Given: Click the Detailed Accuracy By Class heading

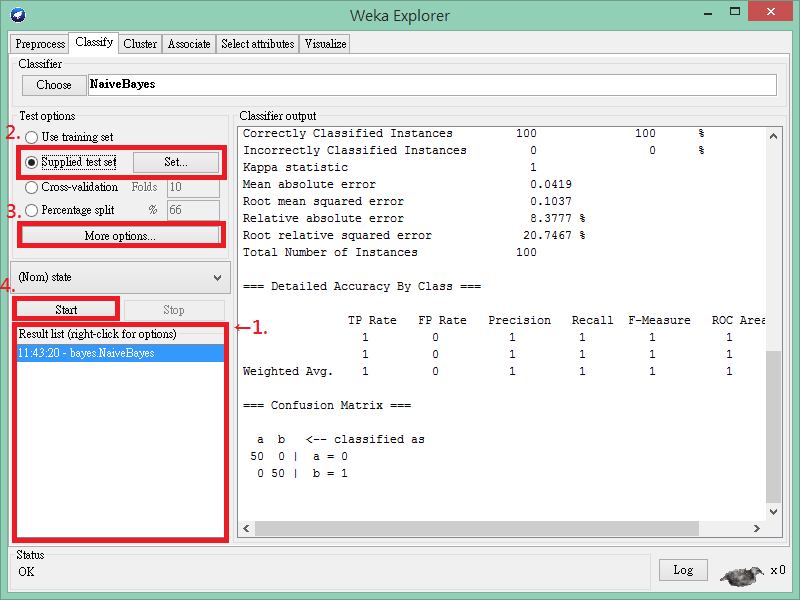Looking at the screenshot, I should coord(362,287).
